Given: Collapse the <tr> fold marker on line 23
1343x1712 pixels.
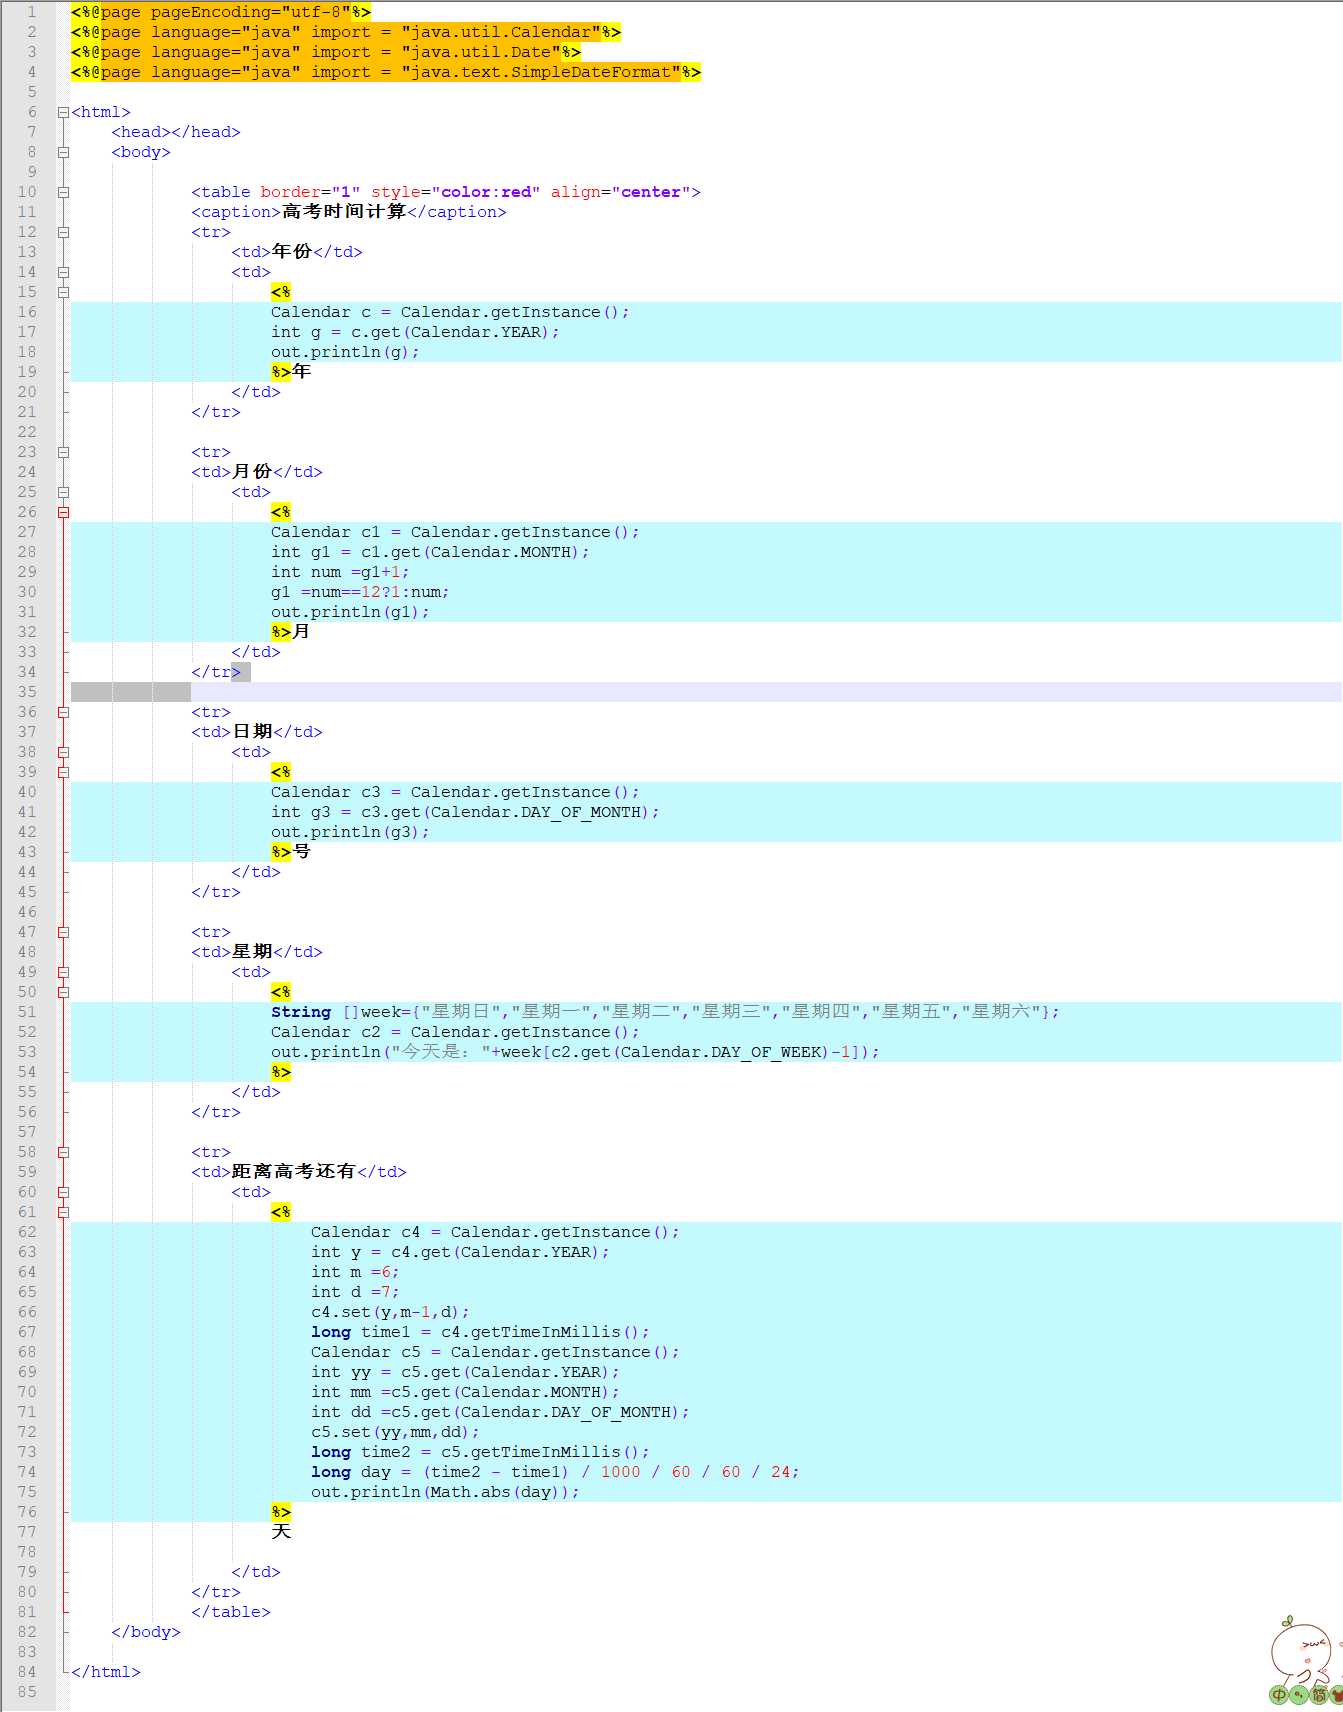Looking at the screenshot, I should (63, 452).
